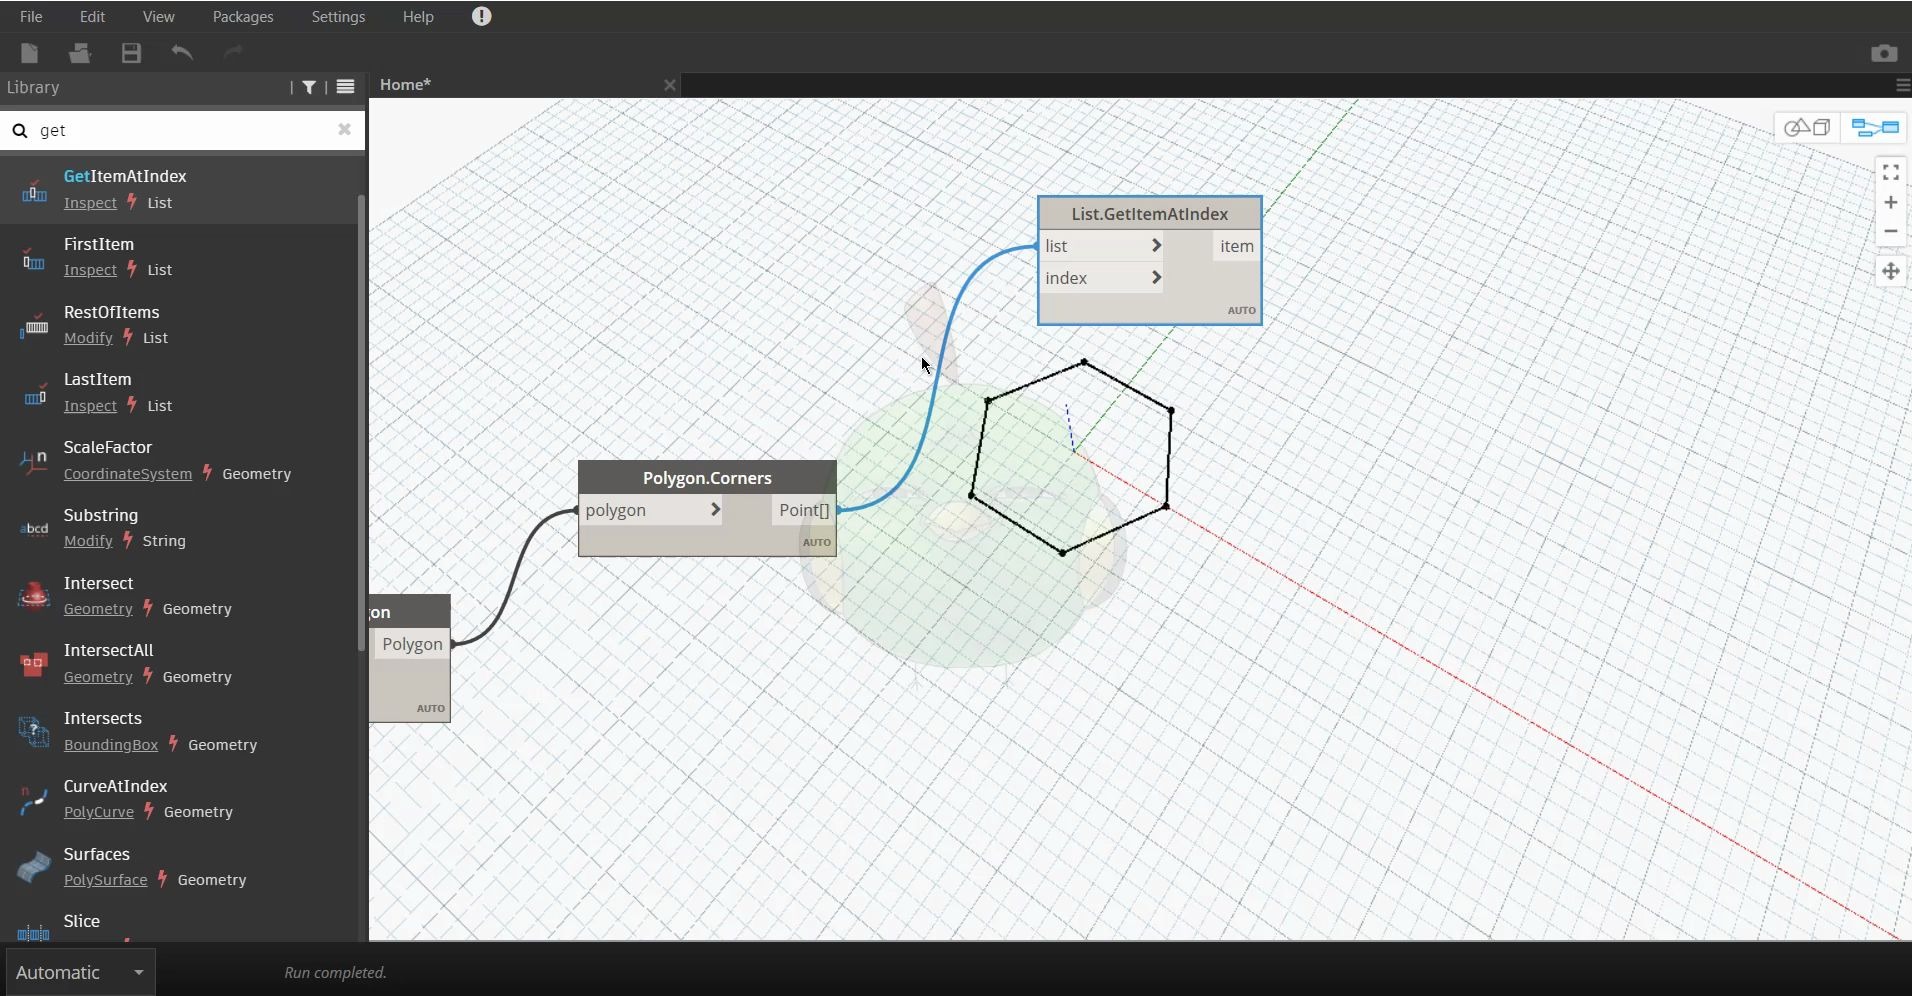Click the pan mode icon
Image resolution: width=1912 pixels, height=996 pixels.
(x=1890, y=271)
